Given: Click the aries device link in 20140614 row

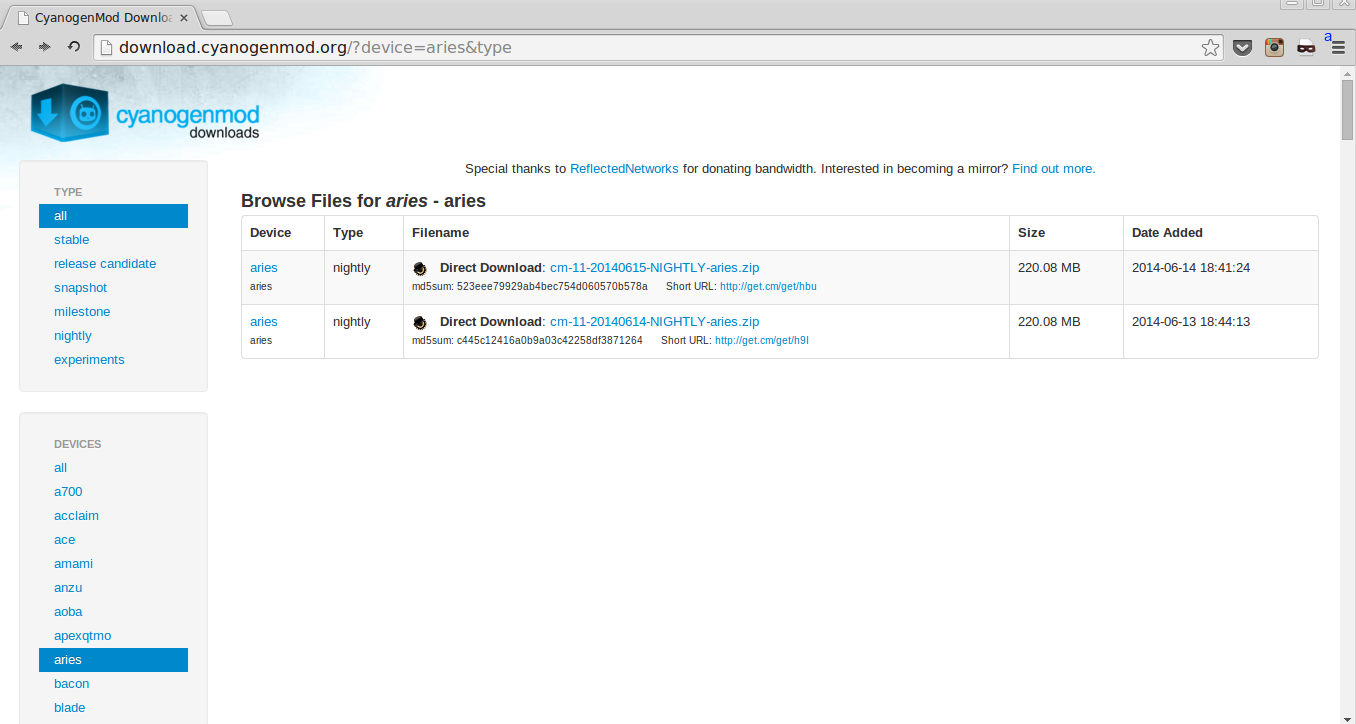Looking at the screenshot, I should pyautogui.click(x=264, y=322).
